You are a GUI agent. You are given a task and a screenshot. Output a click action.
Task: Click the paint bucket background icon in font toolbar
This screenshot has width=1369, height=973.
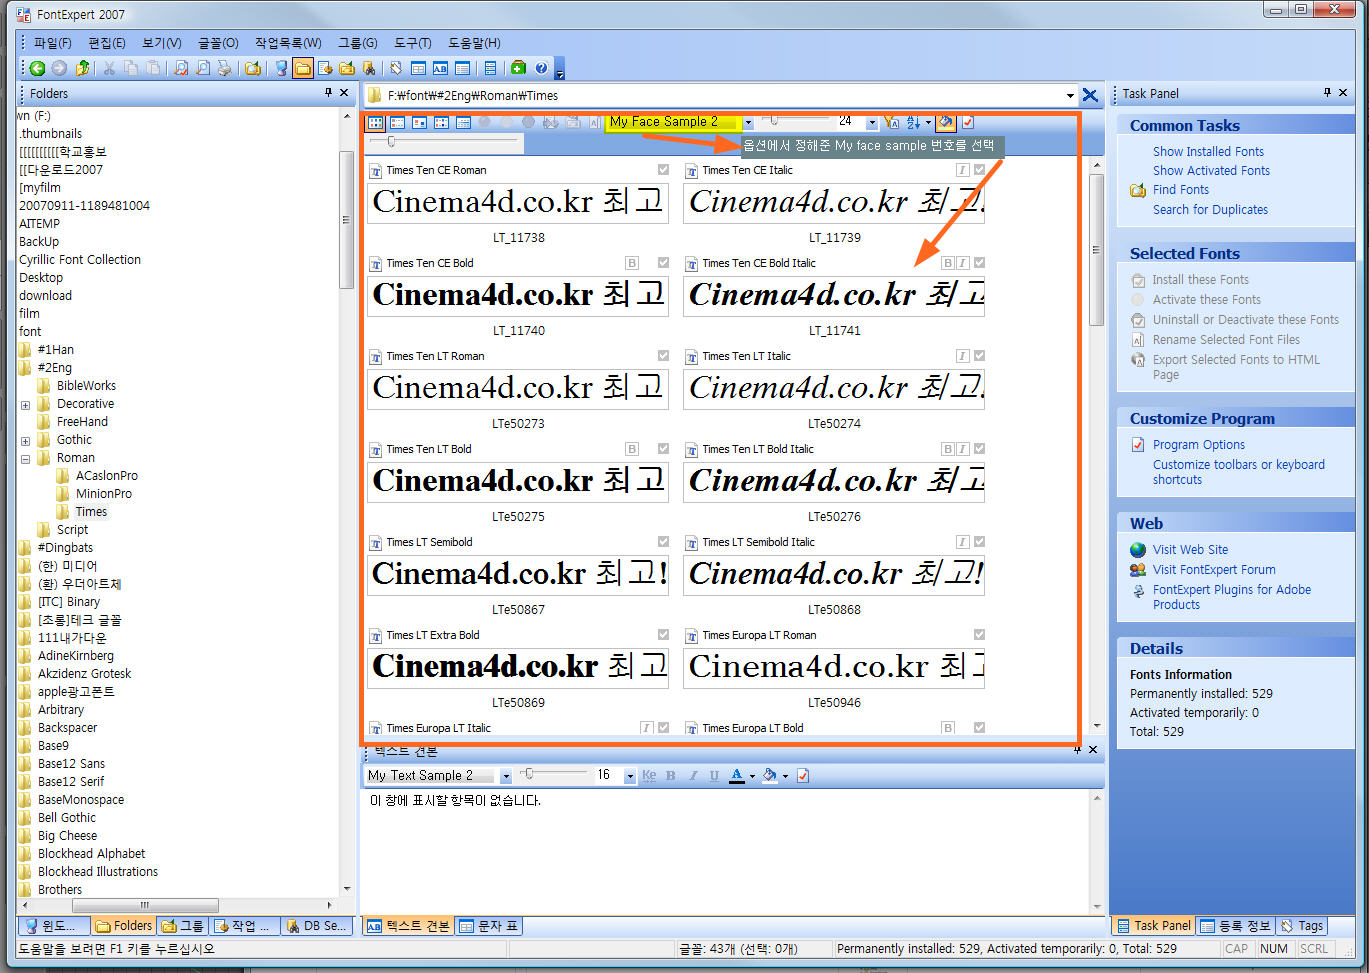click(x=945, y=122)
